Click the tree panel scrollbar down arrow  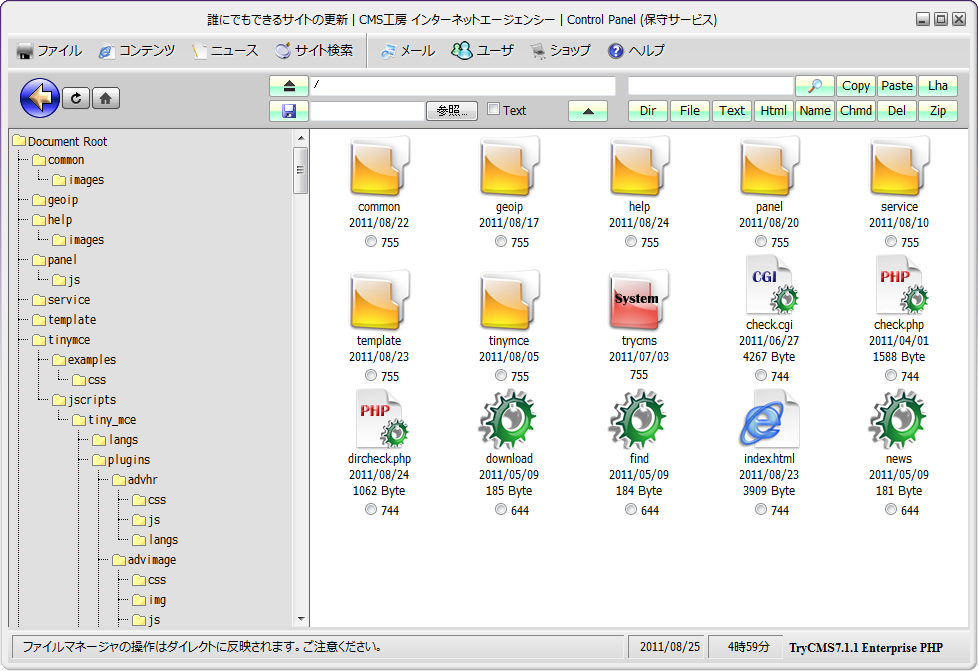pyautogui.click(x=300, y=619)
